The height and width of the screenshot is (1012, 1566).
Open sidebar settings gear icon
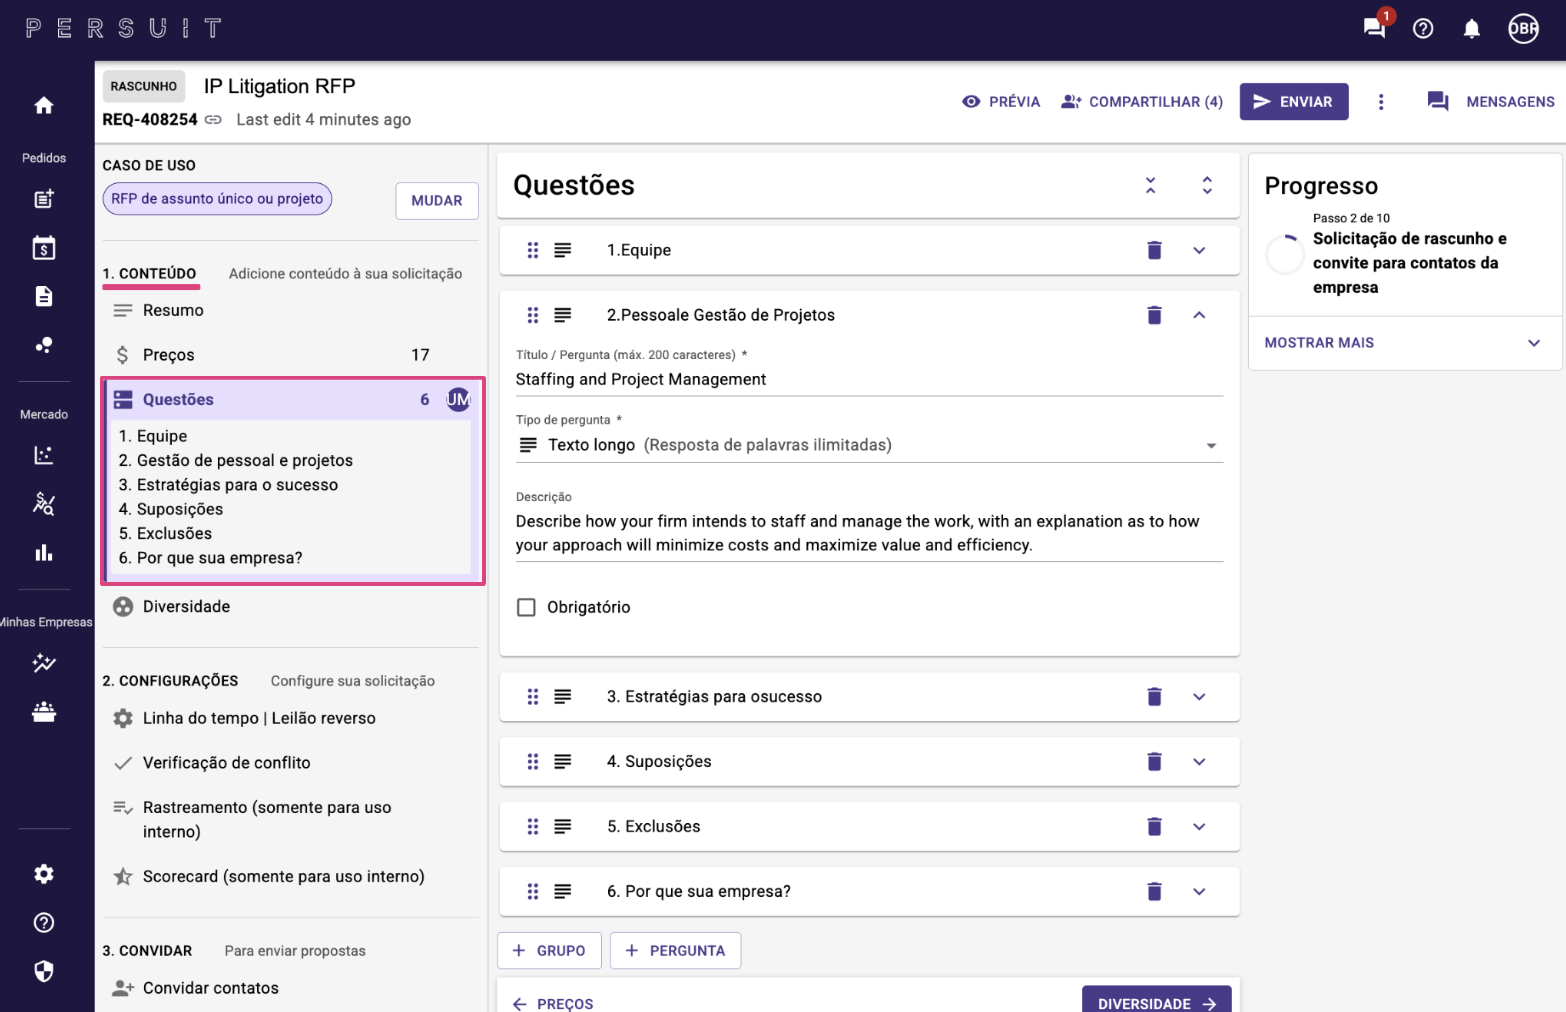tap(44, 874)
